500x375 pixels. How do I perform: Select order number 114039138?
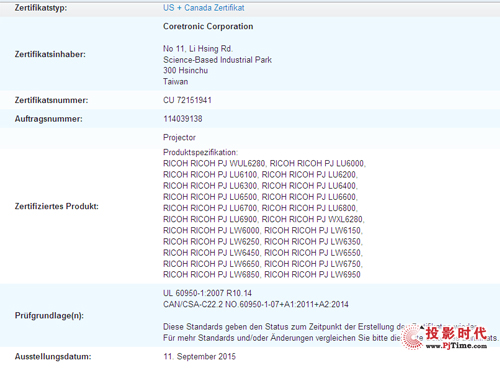[x=183, y=119]
